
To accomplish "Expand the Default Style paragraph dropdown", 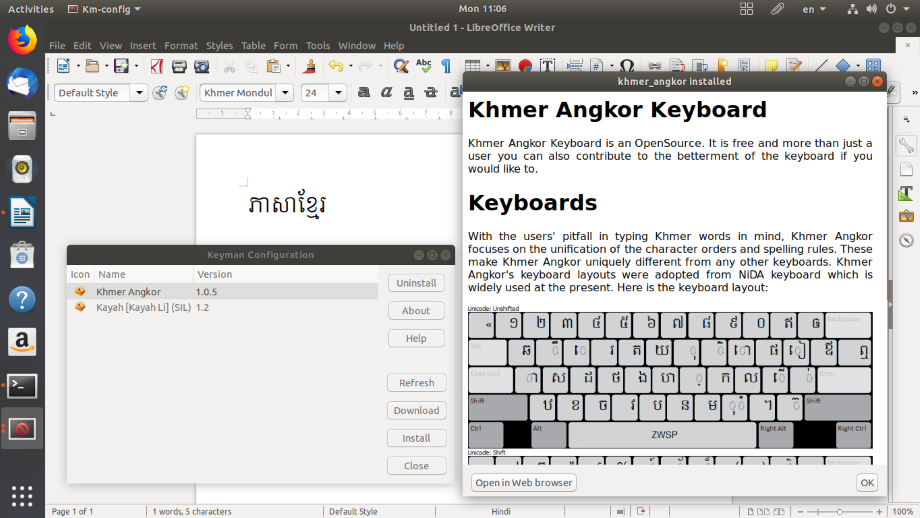I will (x=139, y=93).
